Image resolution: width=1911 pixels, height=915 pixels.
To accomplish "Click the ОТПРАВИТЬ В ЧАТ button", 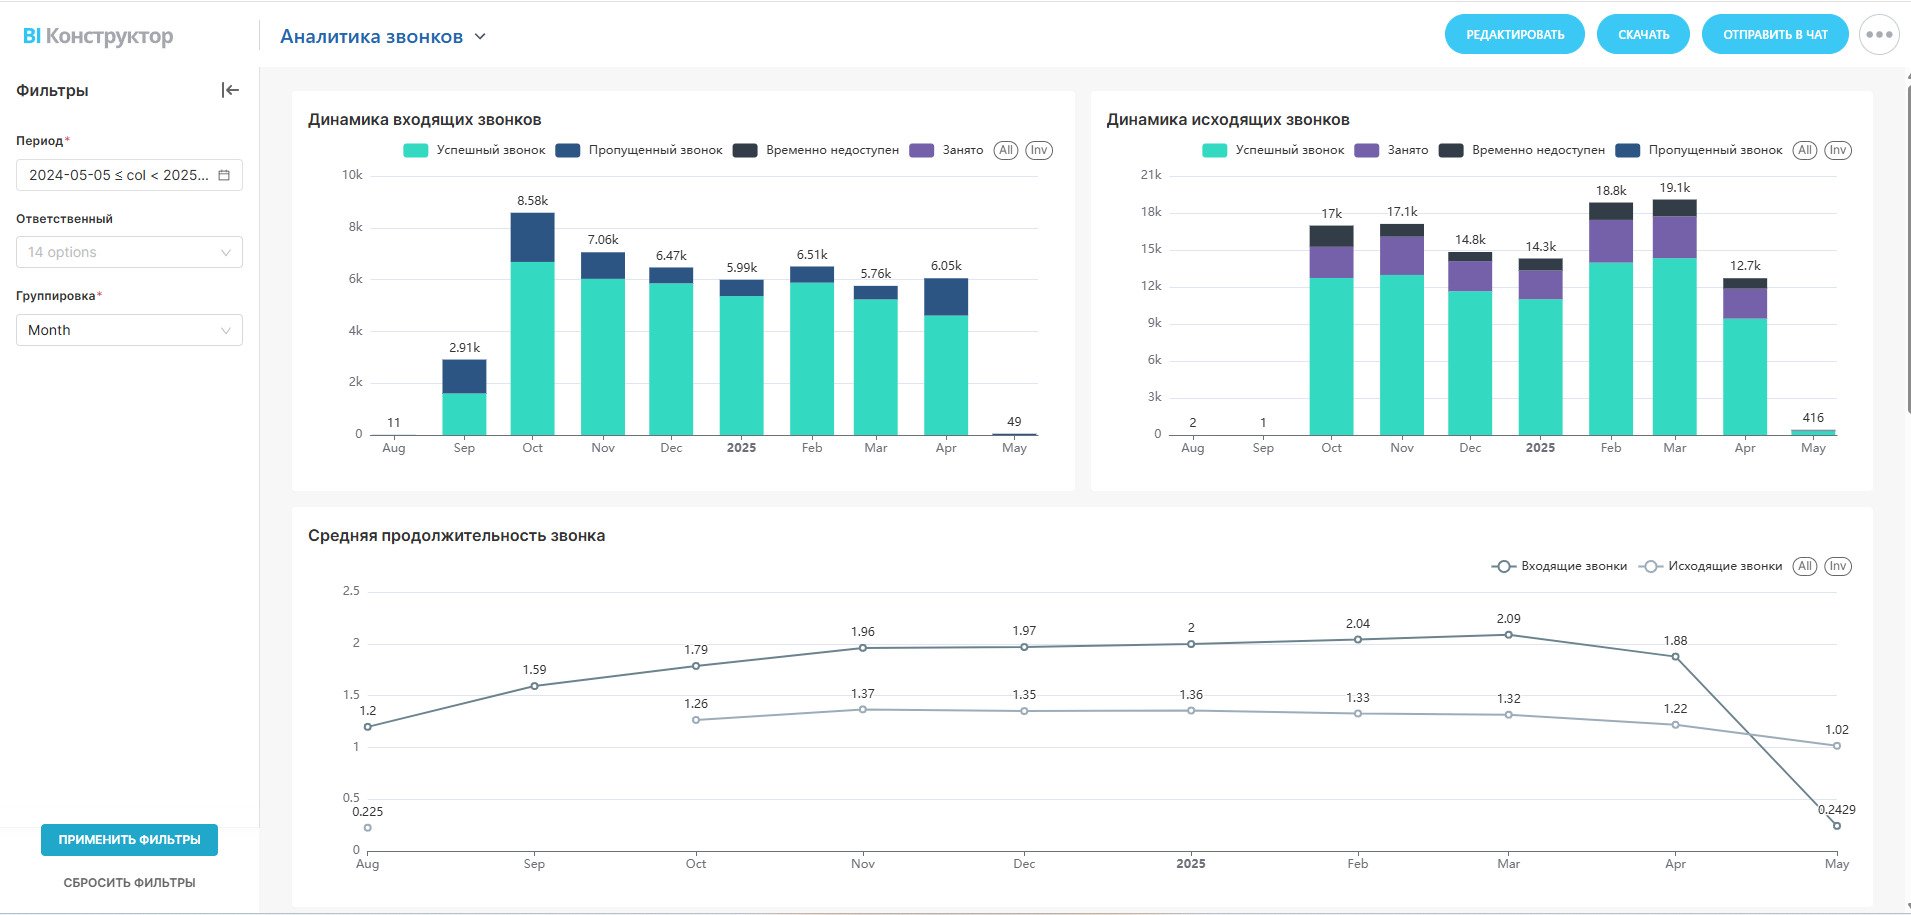I will pyautogui.click(x=1775, y=35).
